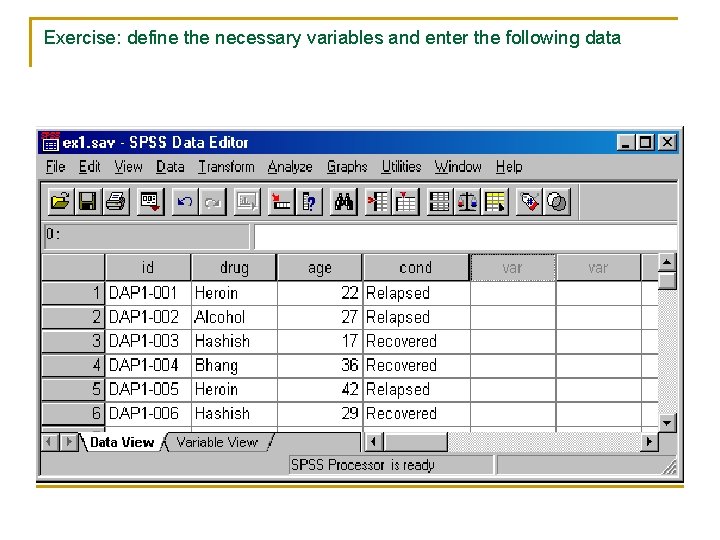Image resolution: width=720 pixels, height=540 pixels.
Task: Click the Bhang drug cell
Action: pyautogui.click(x=234, y=365)
